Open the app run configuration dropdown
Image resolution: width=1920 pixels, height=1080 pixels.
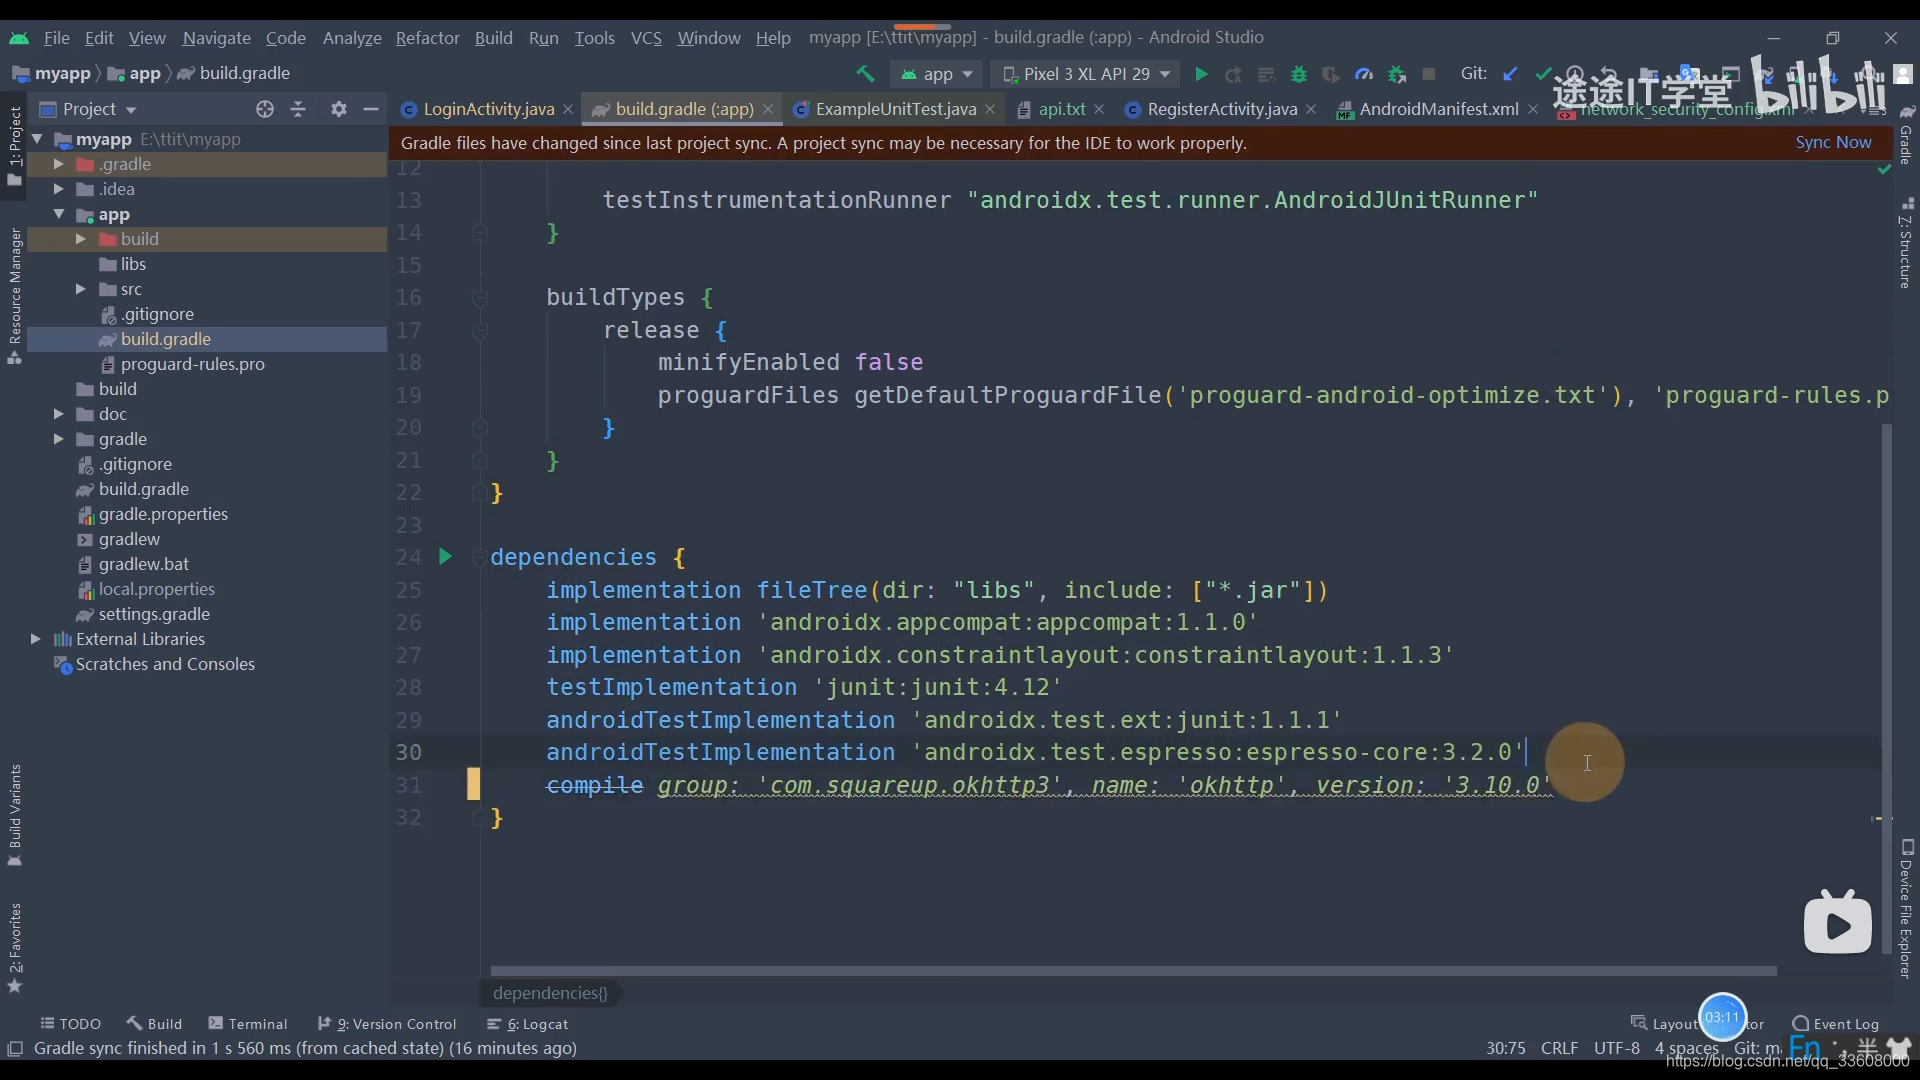(937, 74)
